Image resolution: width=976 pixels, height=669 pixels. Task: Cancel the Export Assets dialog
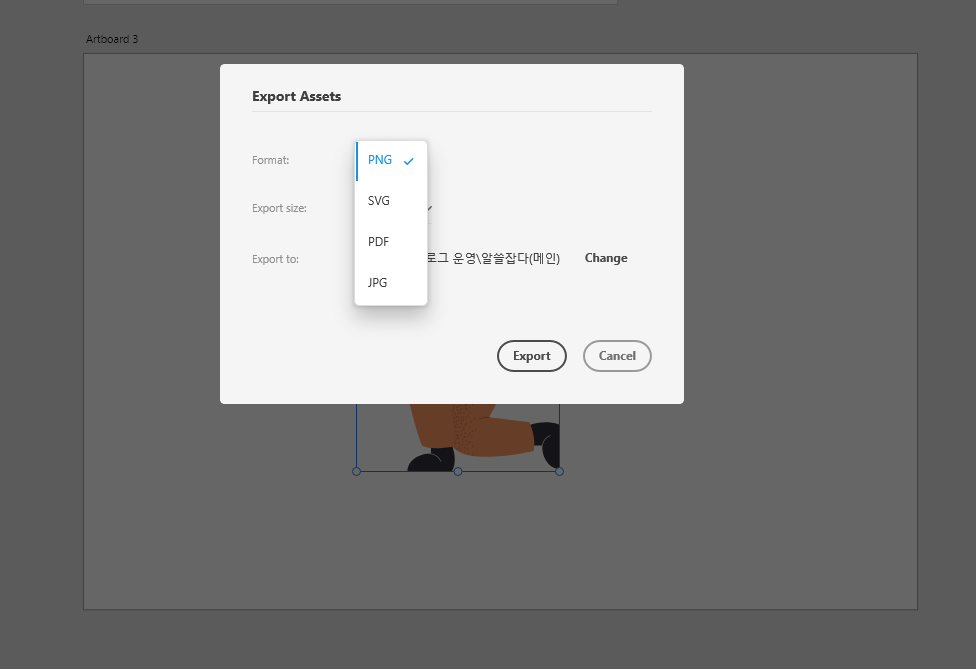coord(617,356)
